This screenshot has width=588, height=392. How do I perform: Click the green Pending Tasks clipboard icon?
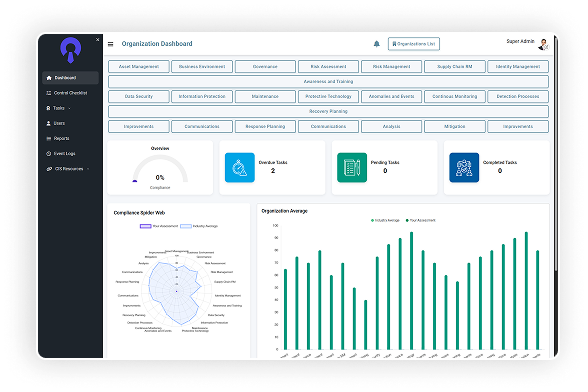[352, 168]
